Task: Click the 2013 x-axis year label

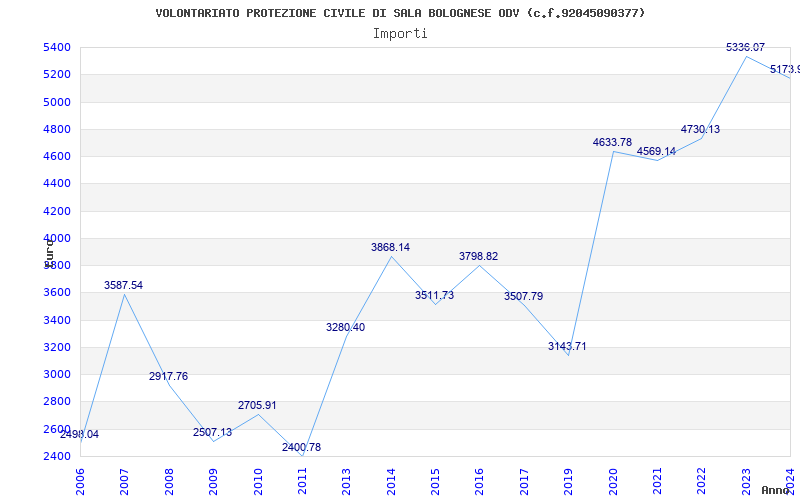Action: coord(347,482)
